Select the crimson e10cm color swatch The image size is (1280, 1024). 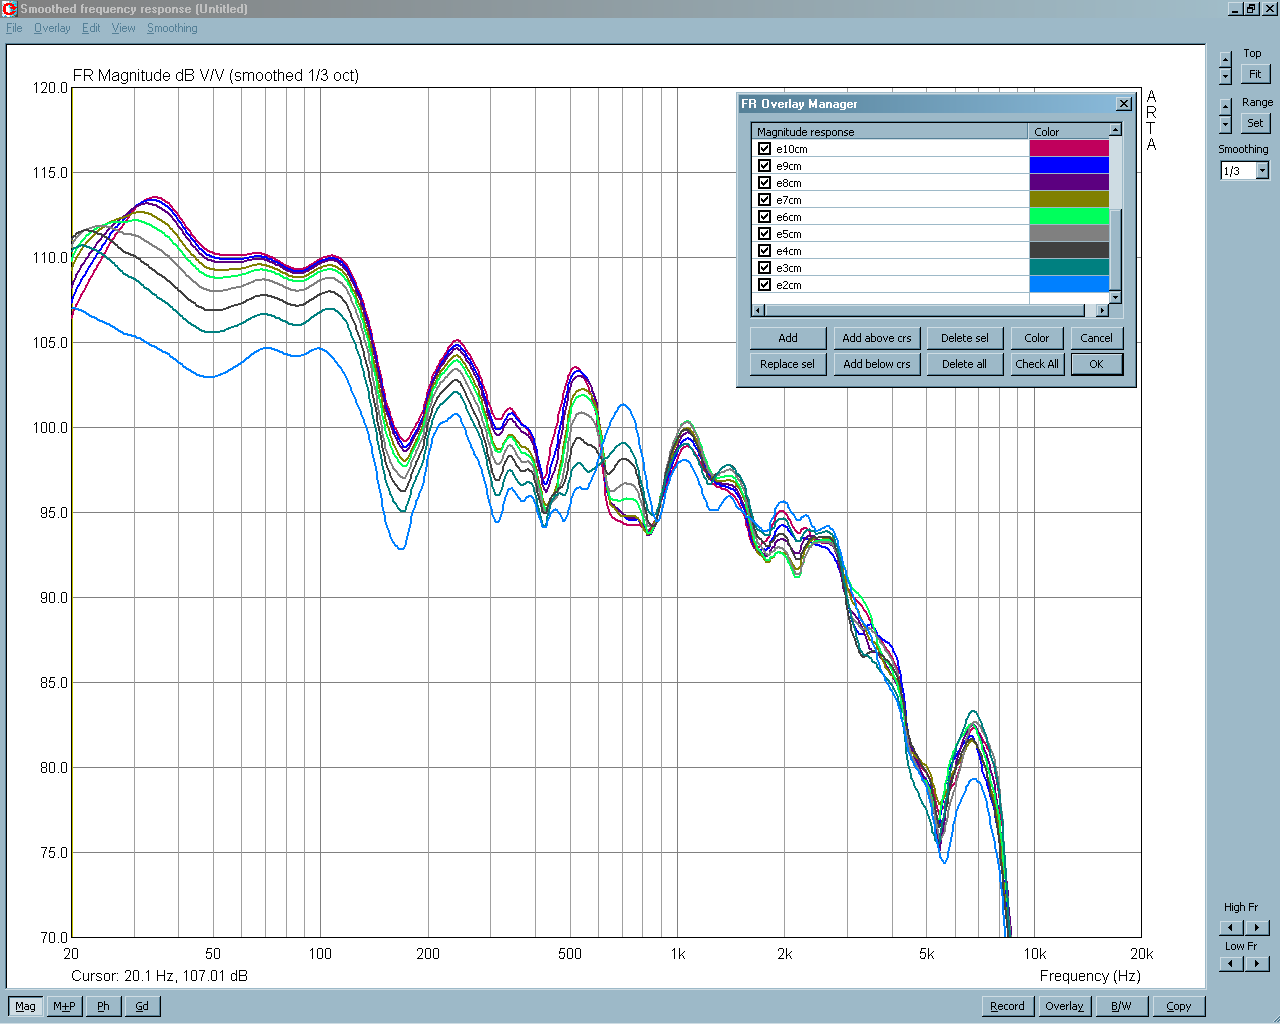1069,149
